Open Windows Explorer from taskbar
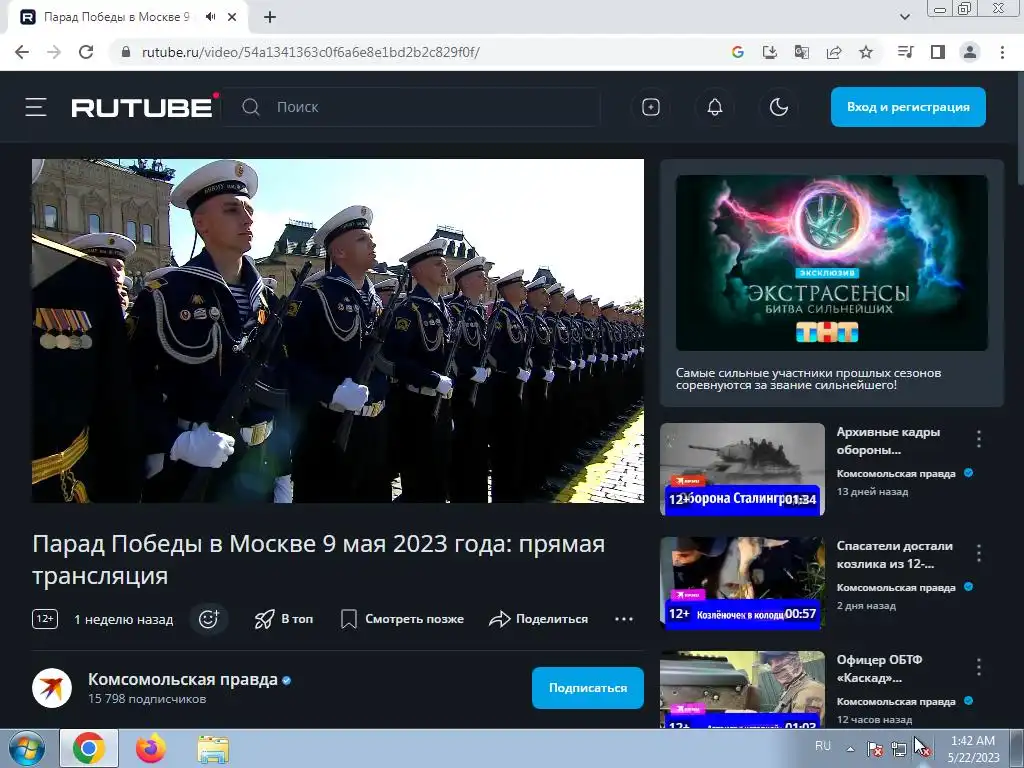 click(213, 748)
